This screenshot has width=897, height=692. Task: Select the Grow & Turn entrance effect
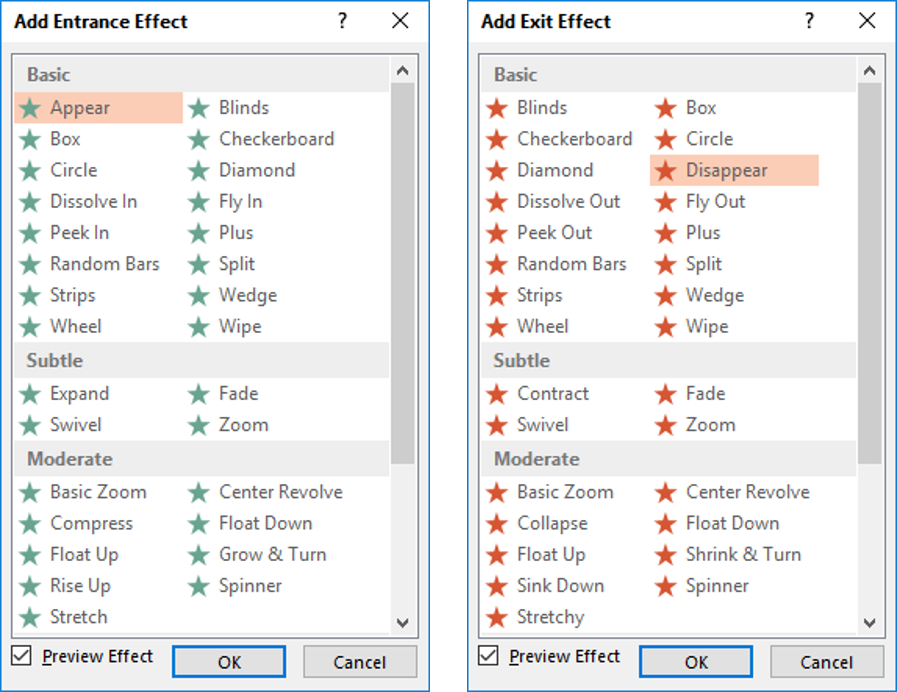tap(272, 555)
